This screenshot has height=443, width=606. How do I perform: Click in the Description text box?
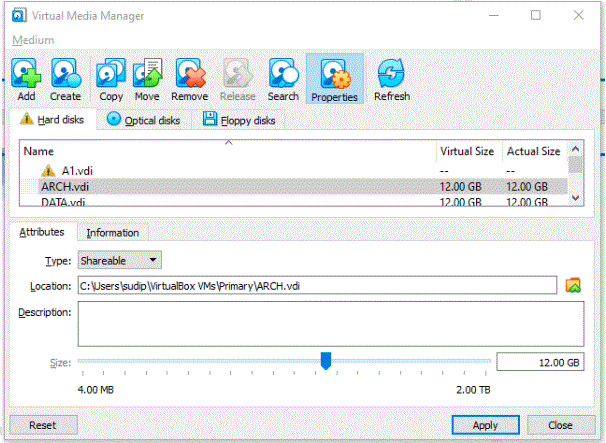[331, 324]
